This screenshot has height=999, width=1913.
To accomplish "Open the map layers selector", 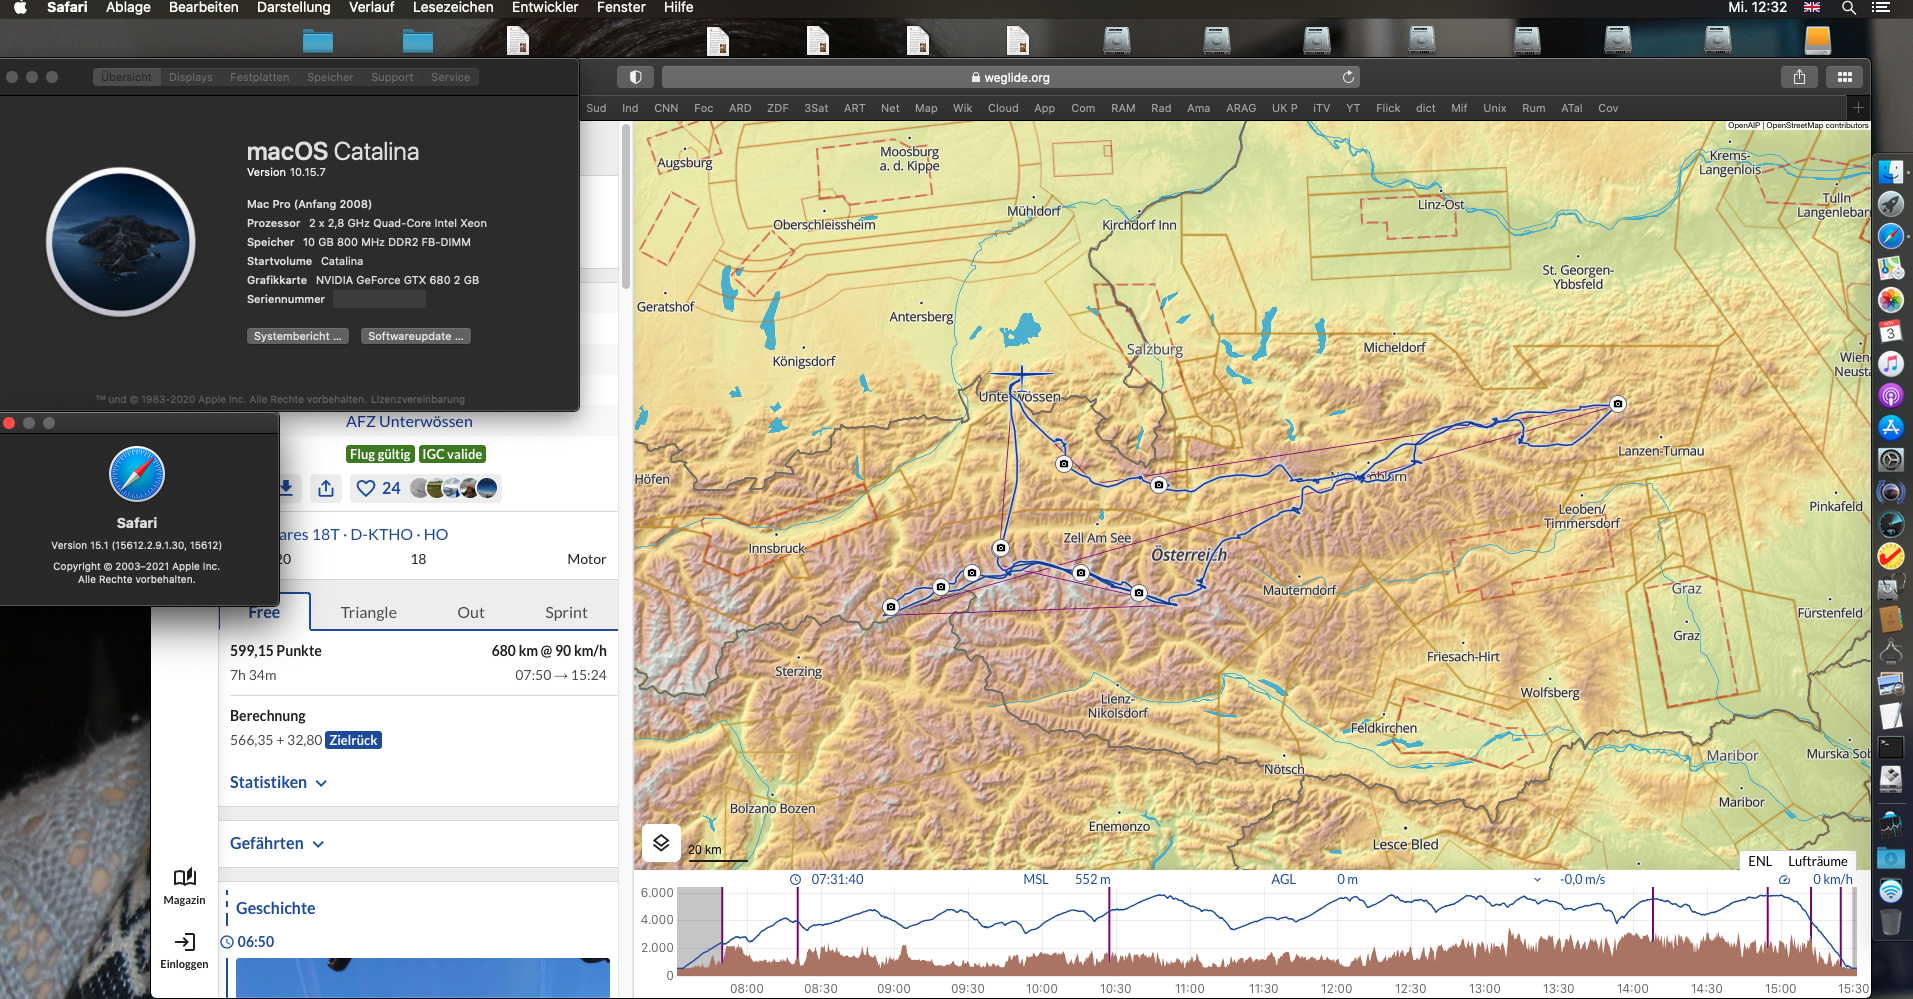I will point(661,843).
